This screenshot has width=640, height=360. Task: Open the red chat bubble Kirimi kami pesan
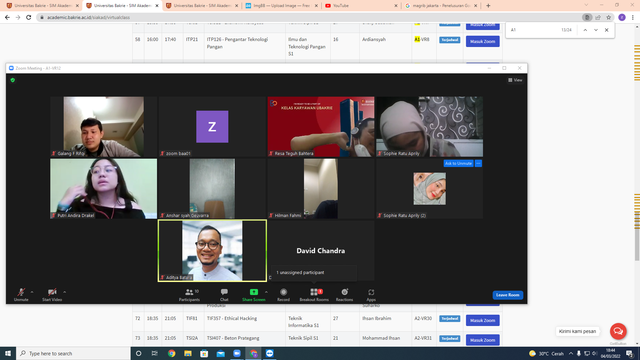click(x=618, y=331)
